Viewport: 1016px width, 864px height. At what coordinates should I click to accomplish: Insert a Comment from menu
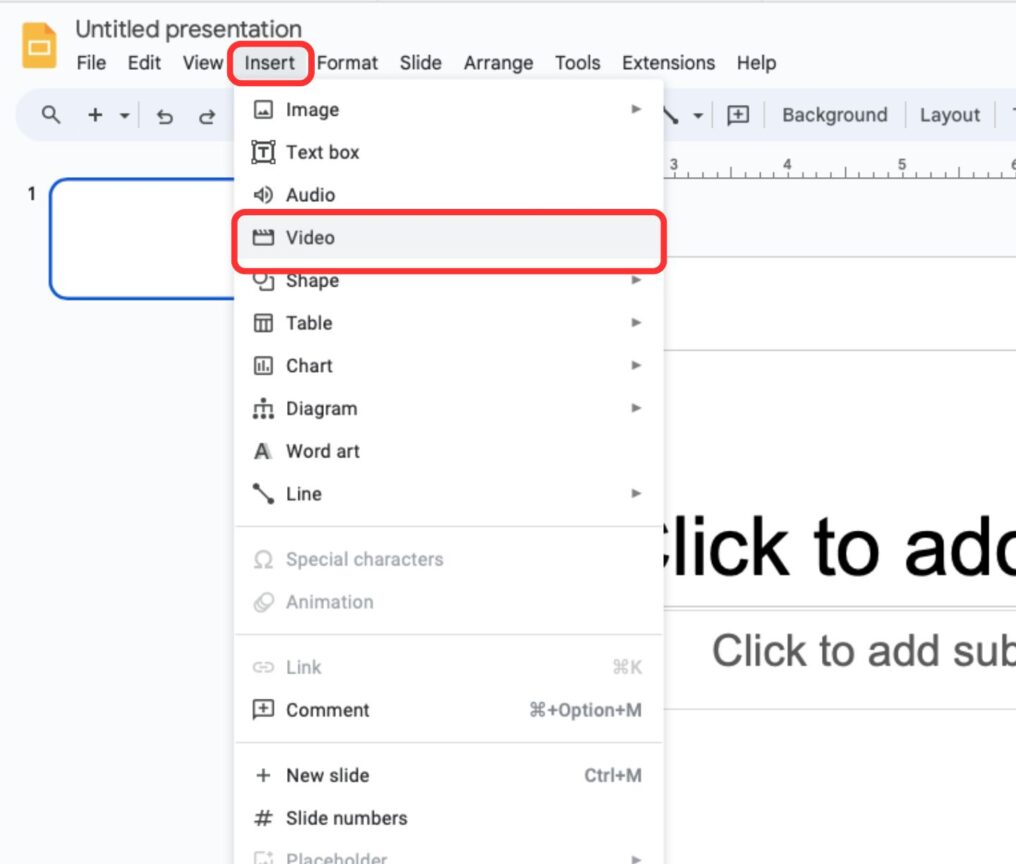(448, 710)
